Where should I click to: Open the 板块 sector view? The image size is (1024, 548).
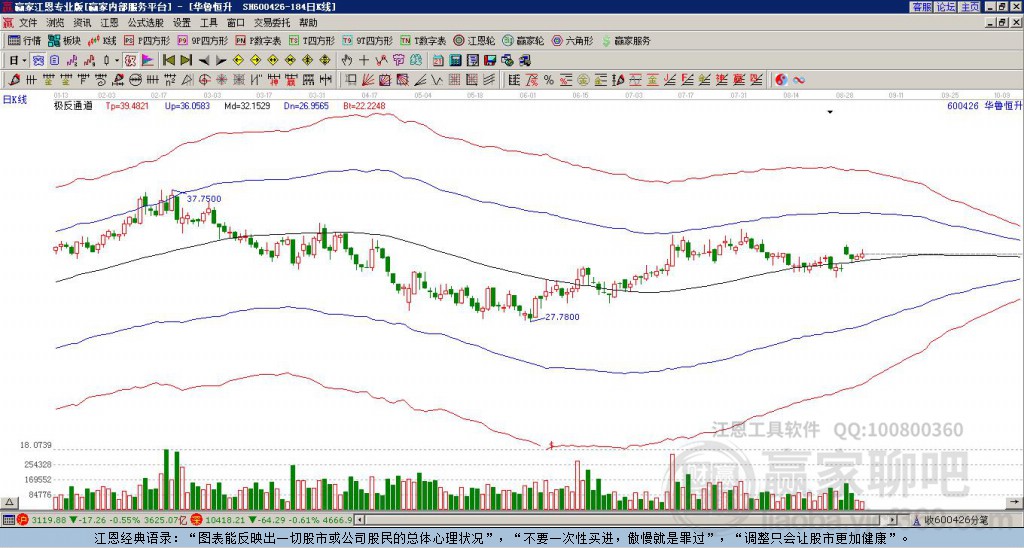click(x=64, y=40)
